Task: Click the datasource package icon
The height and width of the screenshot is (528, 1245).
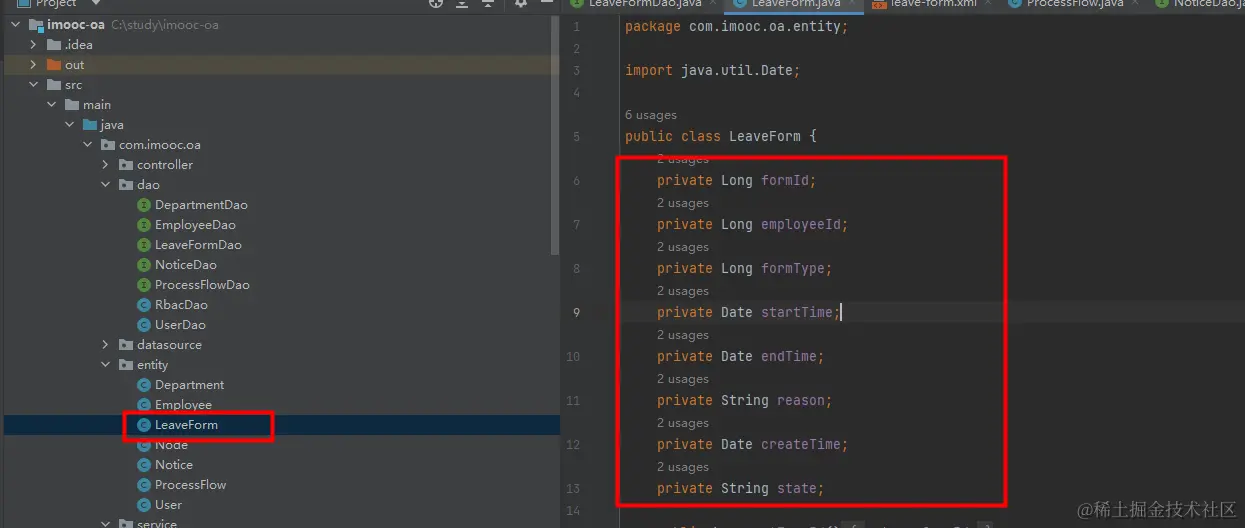Action: (x=126, y=345)
